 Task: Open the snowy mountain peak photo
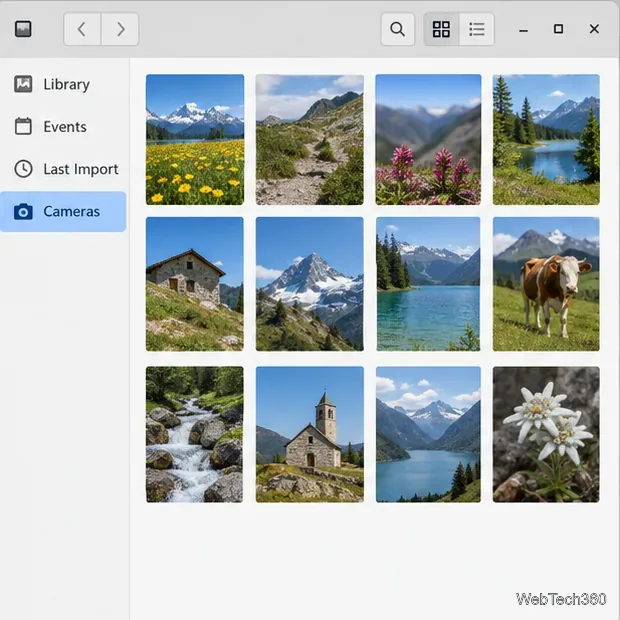(310, 284)
